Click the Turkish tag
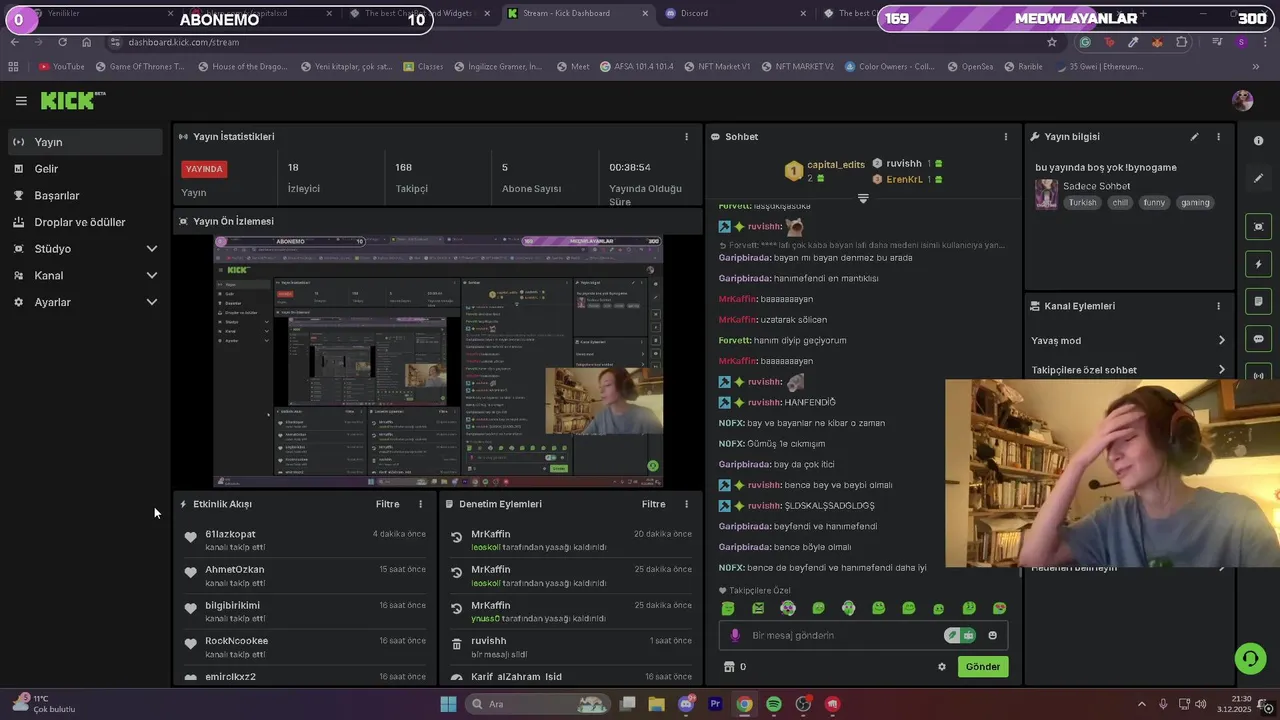Image resolution: width=1280 pixels, height=720 pixels. coord(1082,202)
